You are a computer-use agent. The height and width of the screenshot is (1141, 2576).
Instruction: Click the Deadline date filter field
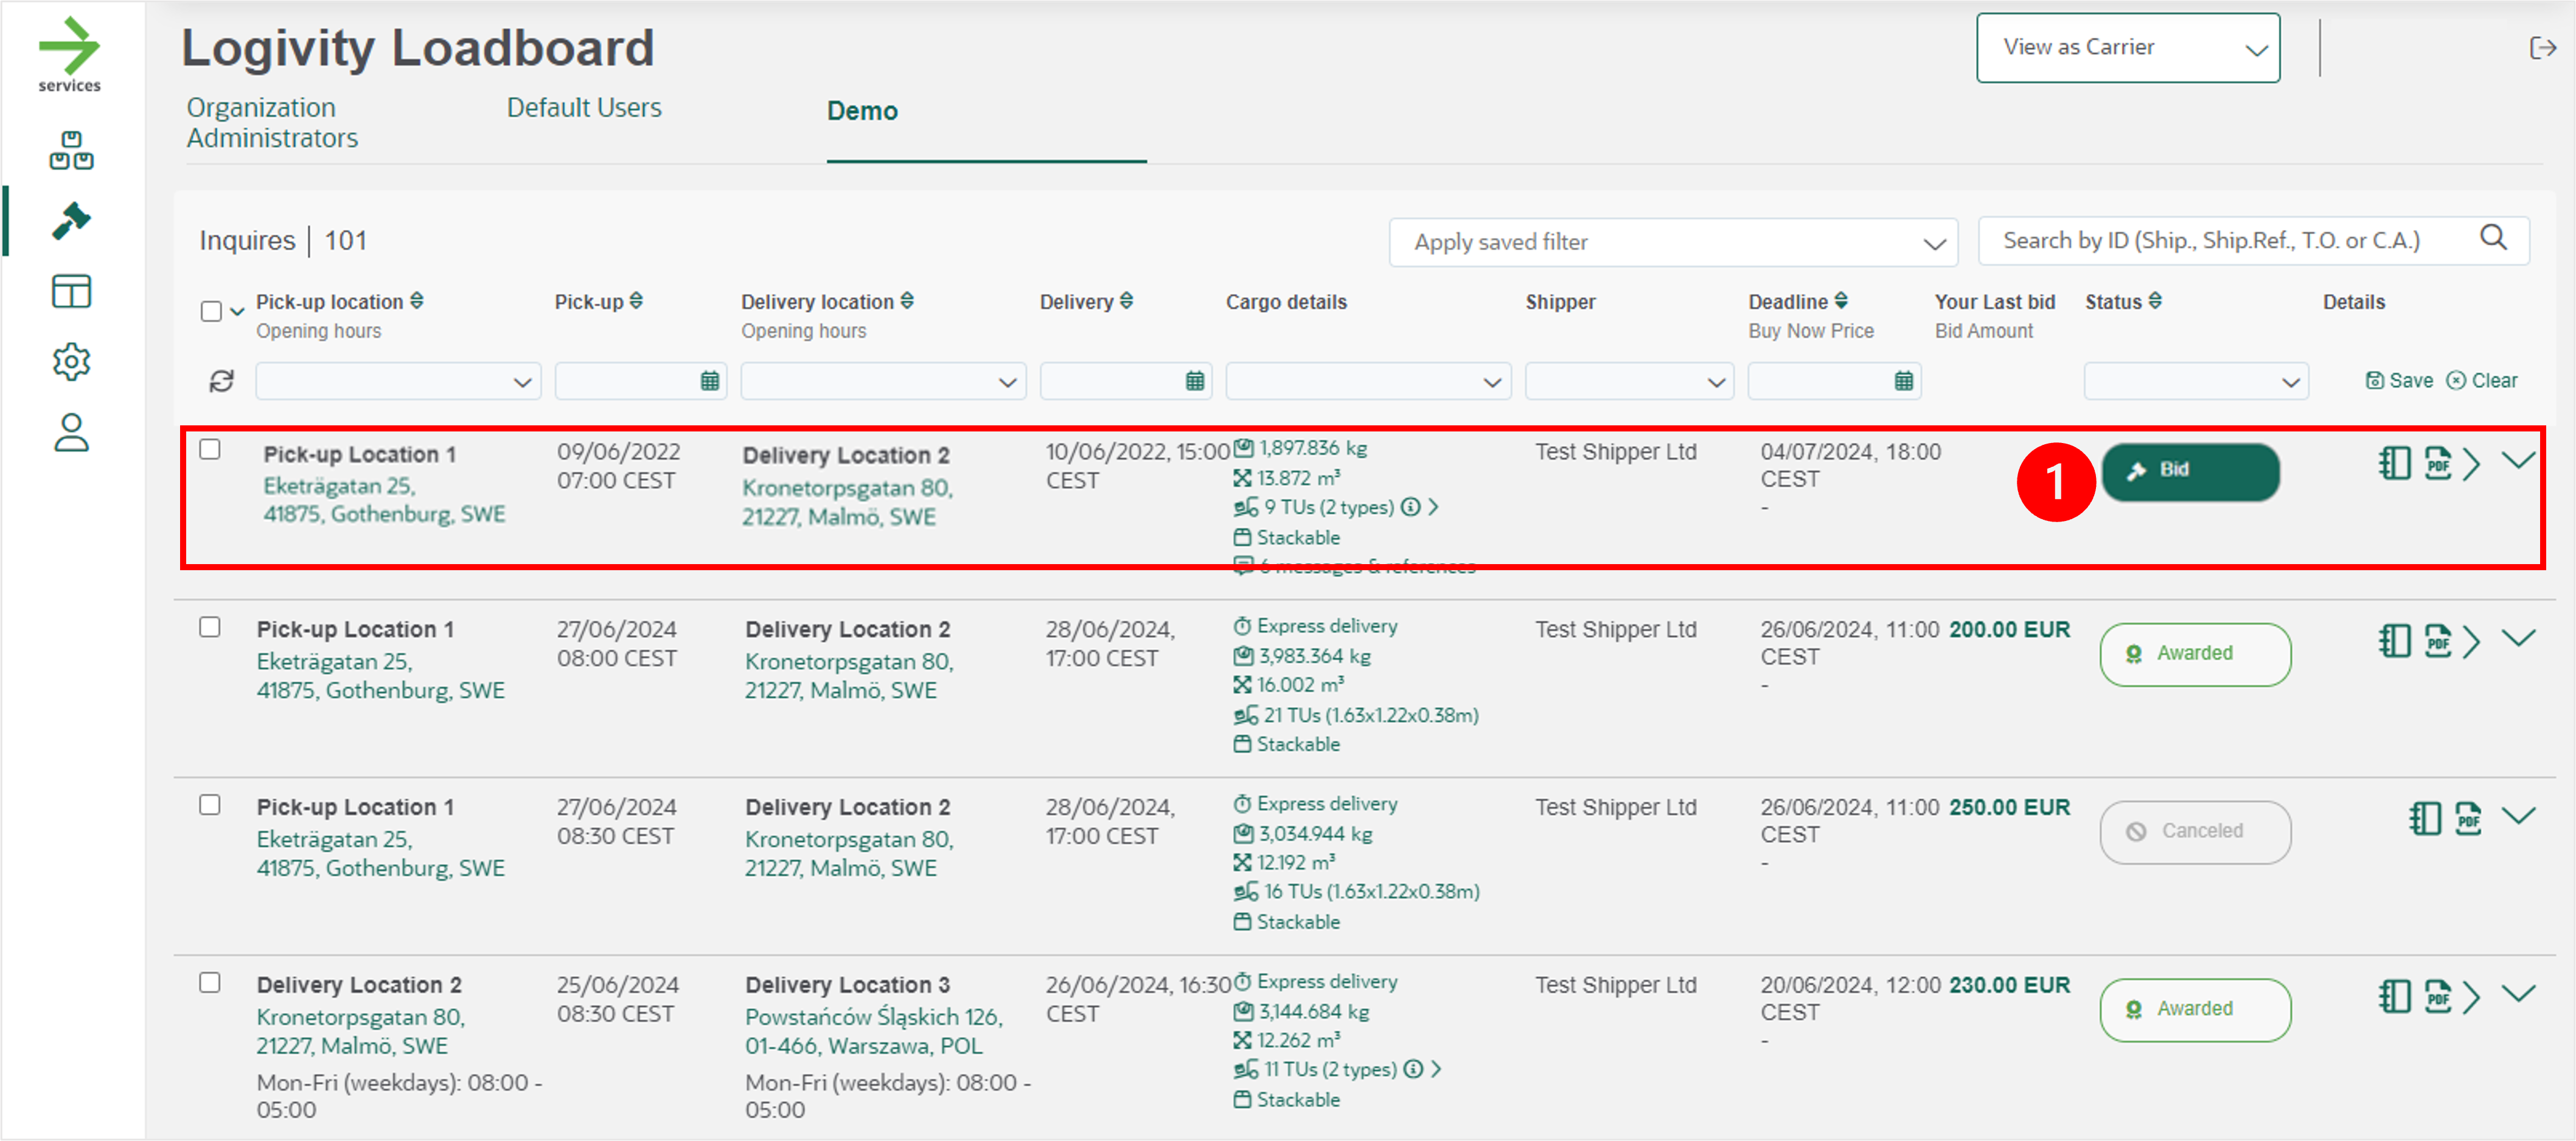coord(1834,381)
